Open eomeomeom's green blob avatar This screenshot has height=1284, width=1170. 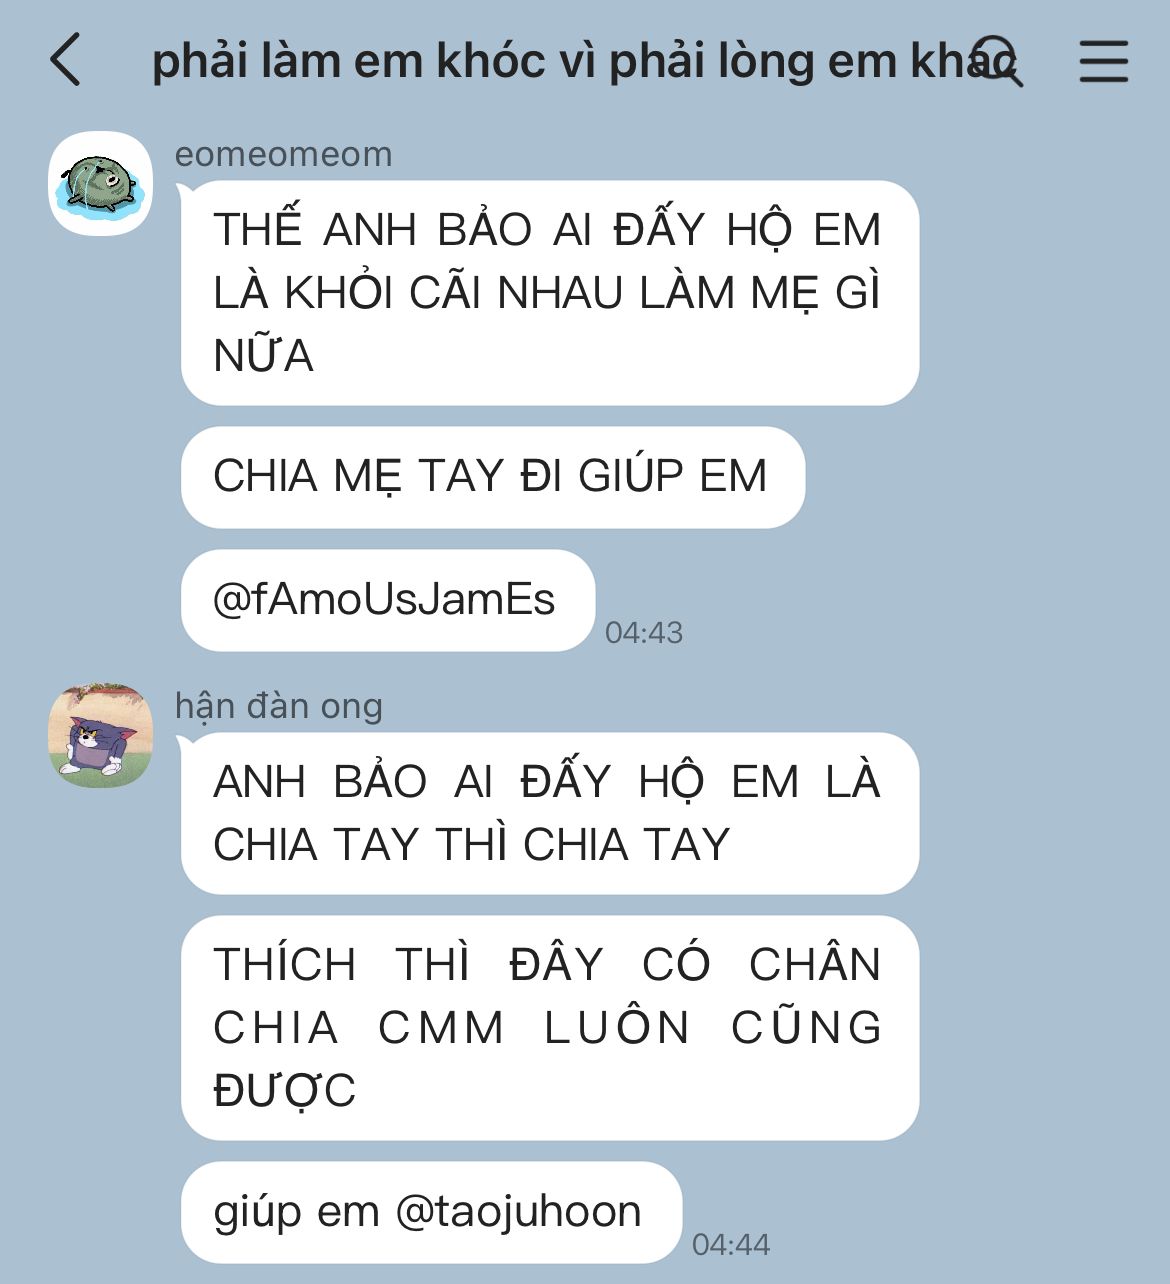click(x=100, y=183)
